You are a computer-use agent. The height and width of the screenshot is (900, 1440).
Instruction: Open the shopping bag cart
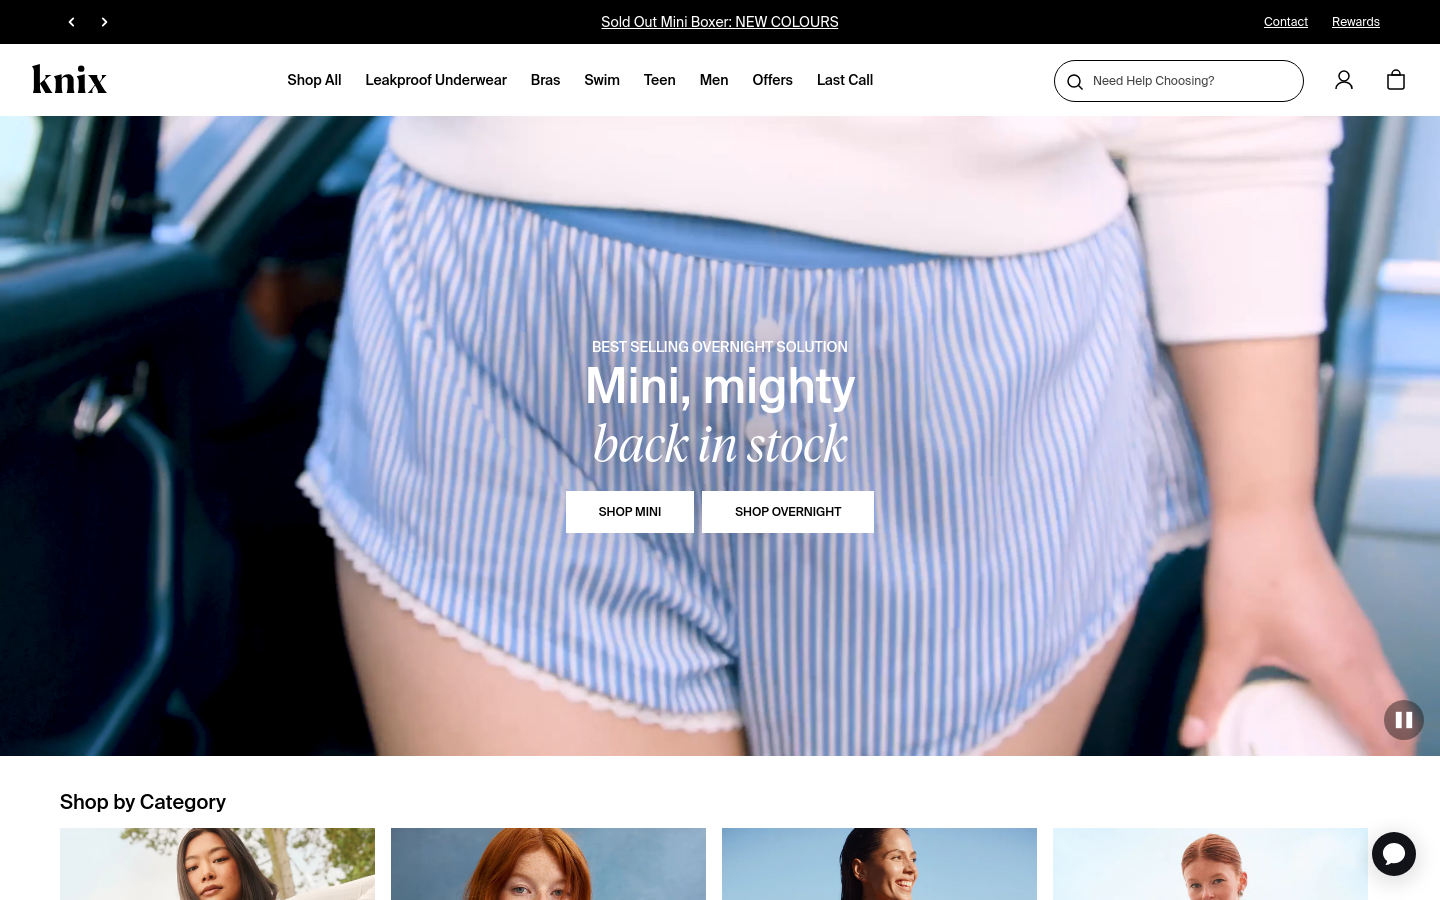click(1396, 80)
